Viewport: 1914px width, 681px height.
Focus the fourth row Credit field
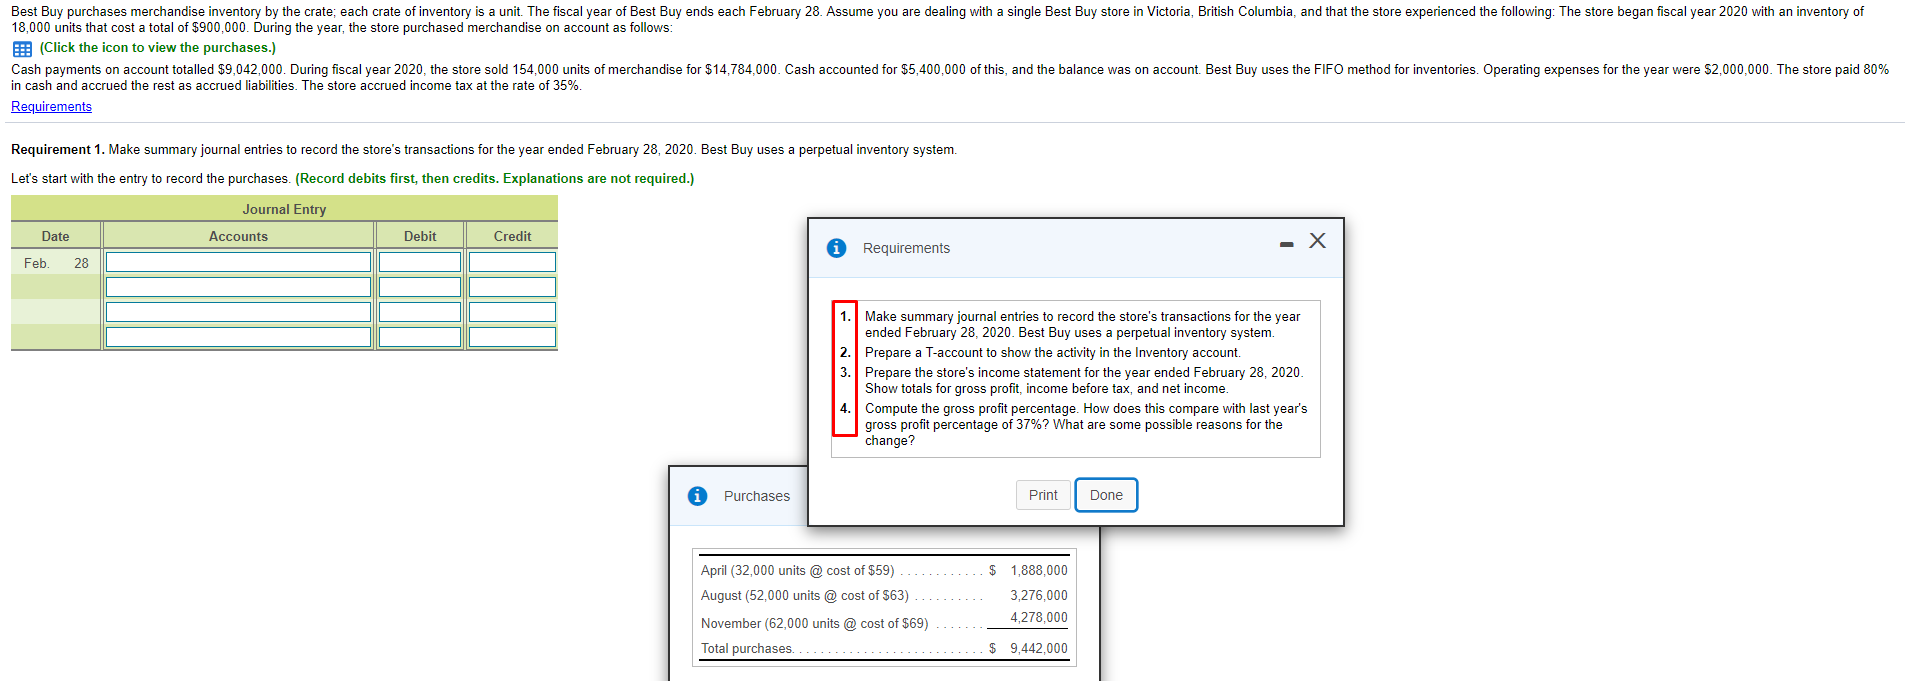tap(512, 337)
